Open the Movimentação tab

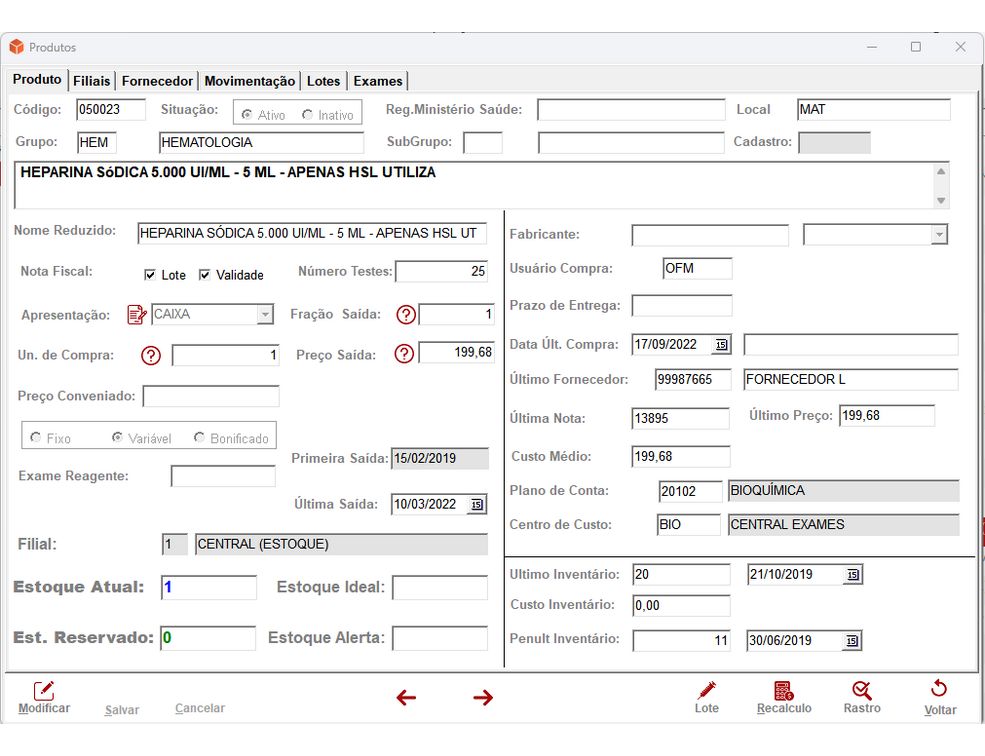pos(250,81)
